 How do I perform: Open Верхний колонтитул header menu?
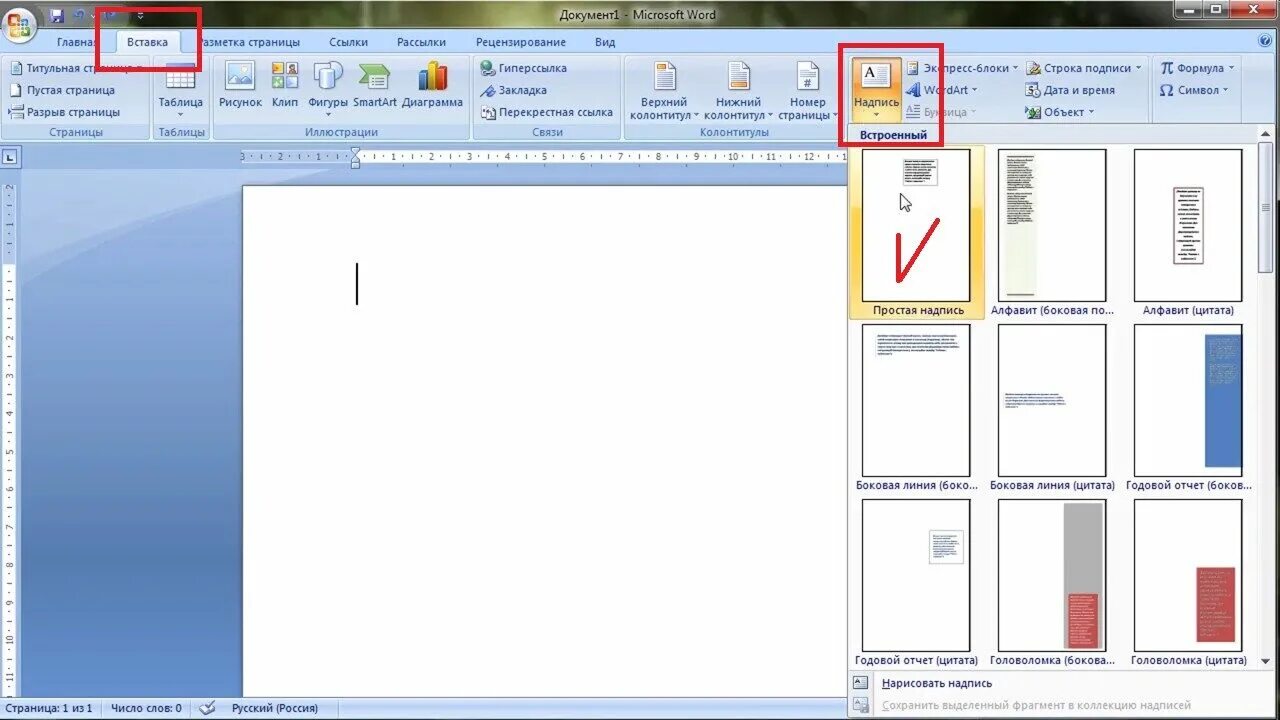(x=665, y=92)
